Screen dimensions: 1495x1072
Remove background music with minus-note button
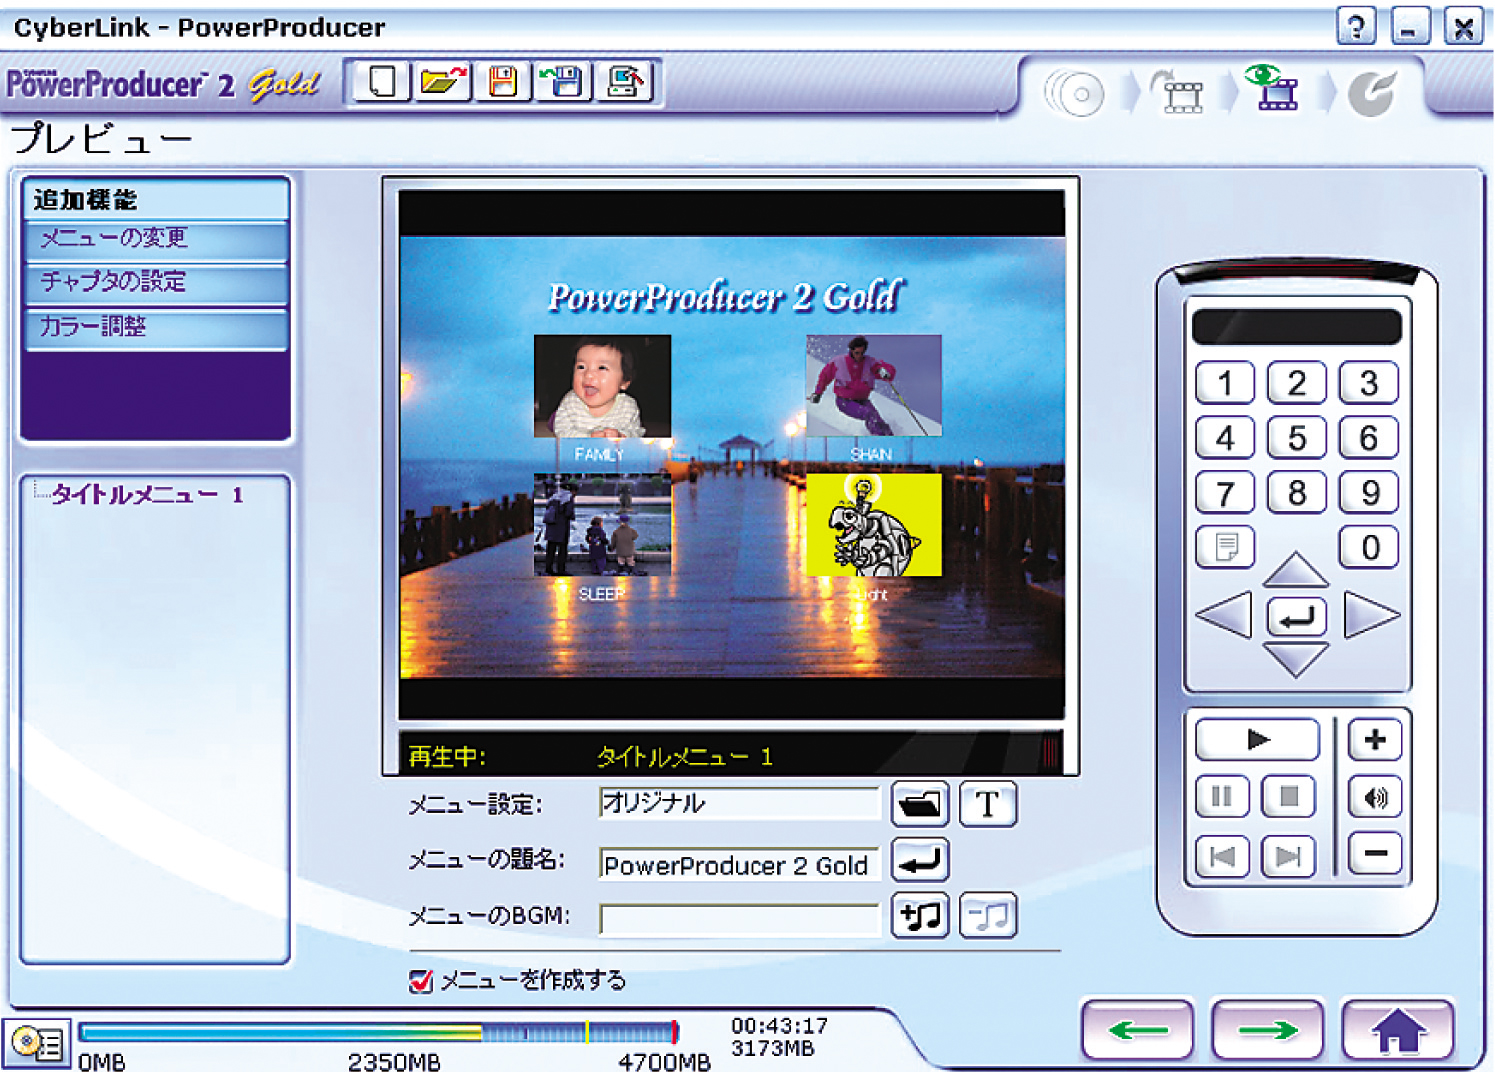987,915
